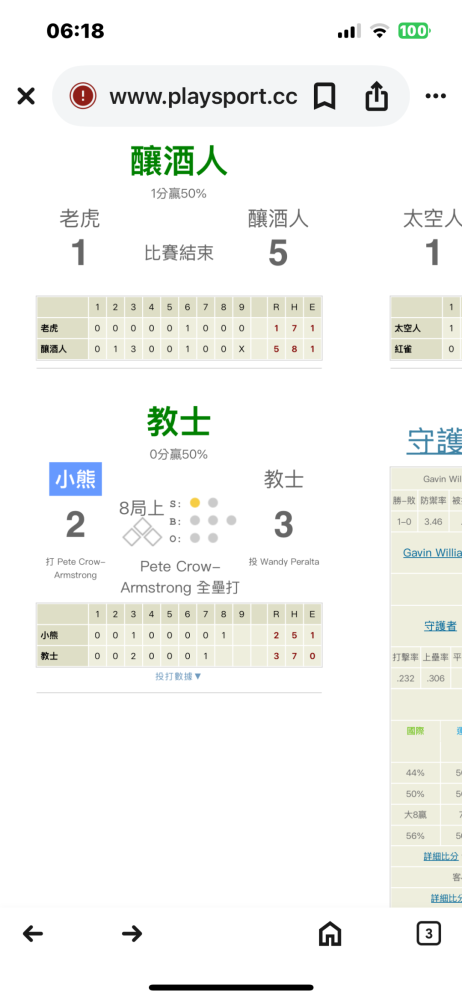Tap the 教士 team name above score 3
This screenshot has width=462, height=1000.
[284, 480]
